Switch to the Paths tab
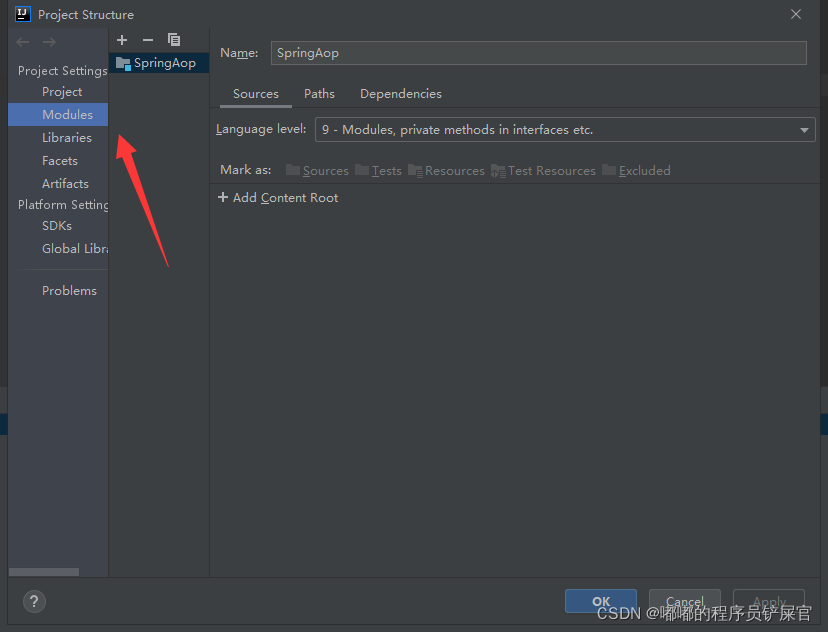This screenshot has width=828, height=632. tap(319, 94)
